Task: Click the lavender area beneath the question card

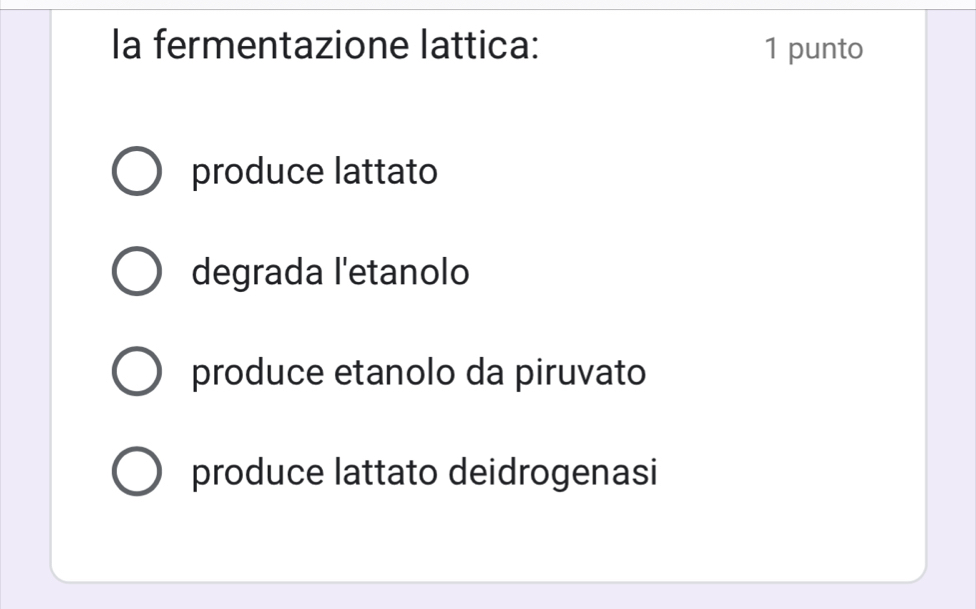Action: [488, 596]
